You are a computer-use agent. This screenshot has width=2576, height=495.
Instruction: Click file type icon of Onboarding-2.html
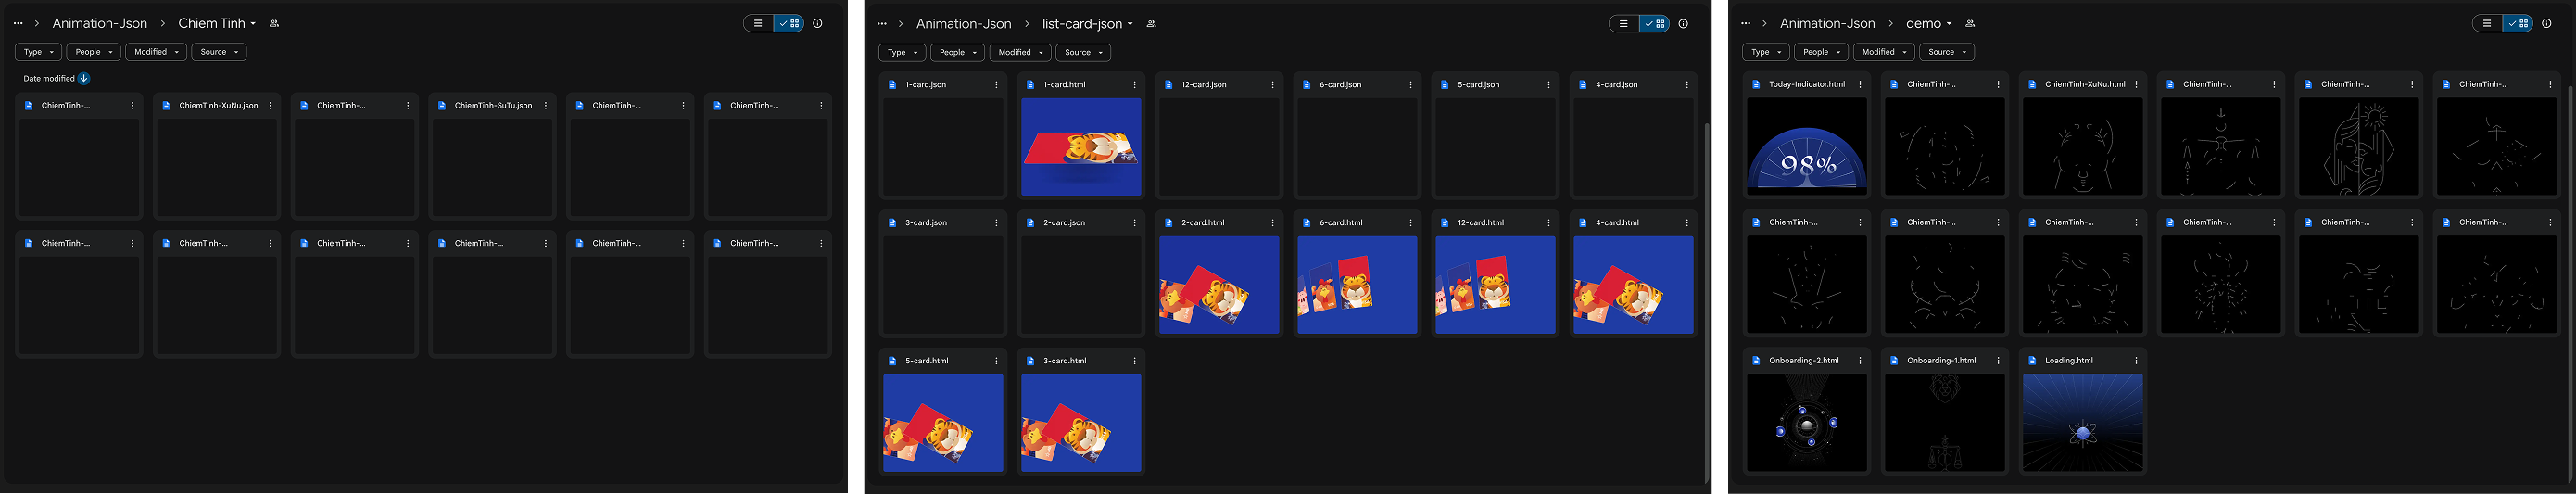tap(1756, 361)
